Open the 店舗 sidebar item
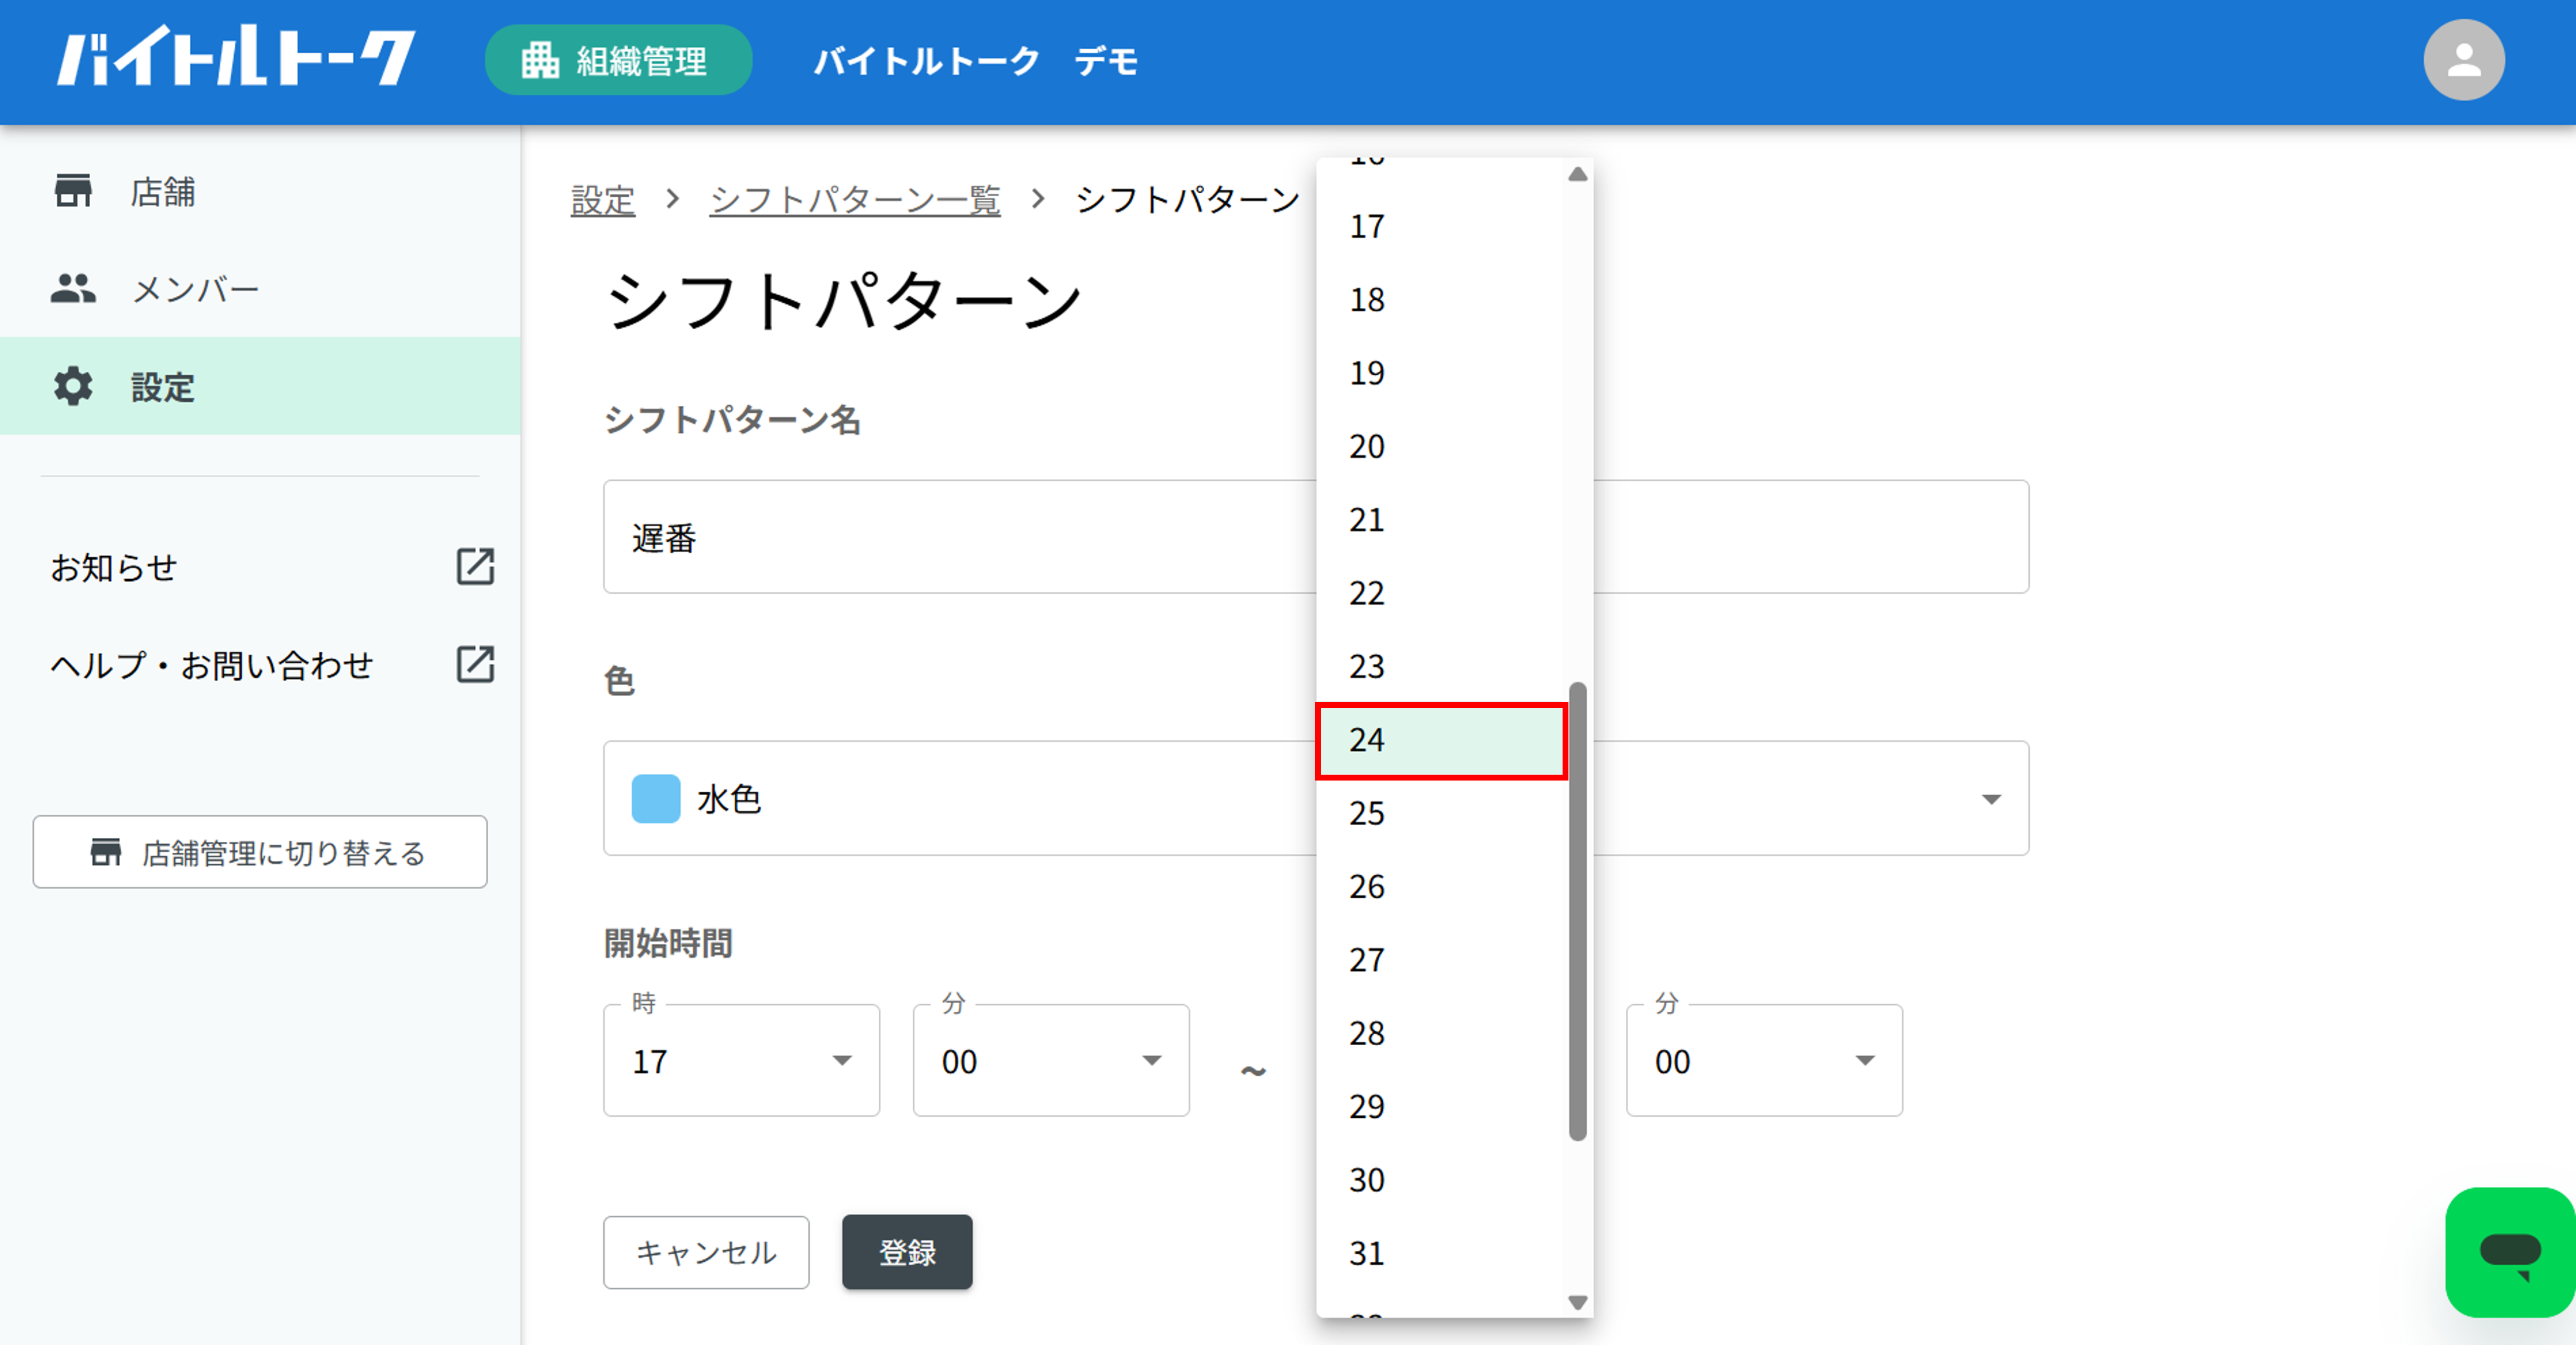 pos(260,191)
